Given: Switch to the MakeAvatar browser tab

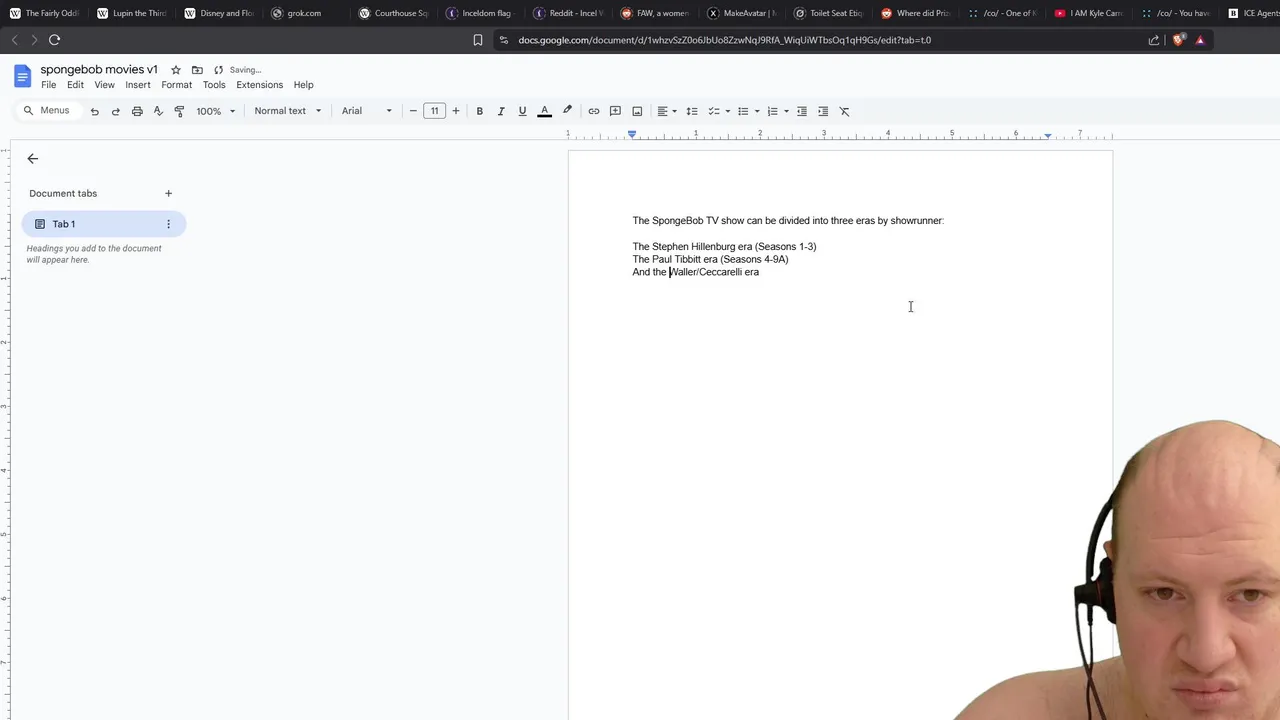Looking at the screenshot, I should pyautogui.click(x=741, y=13).
